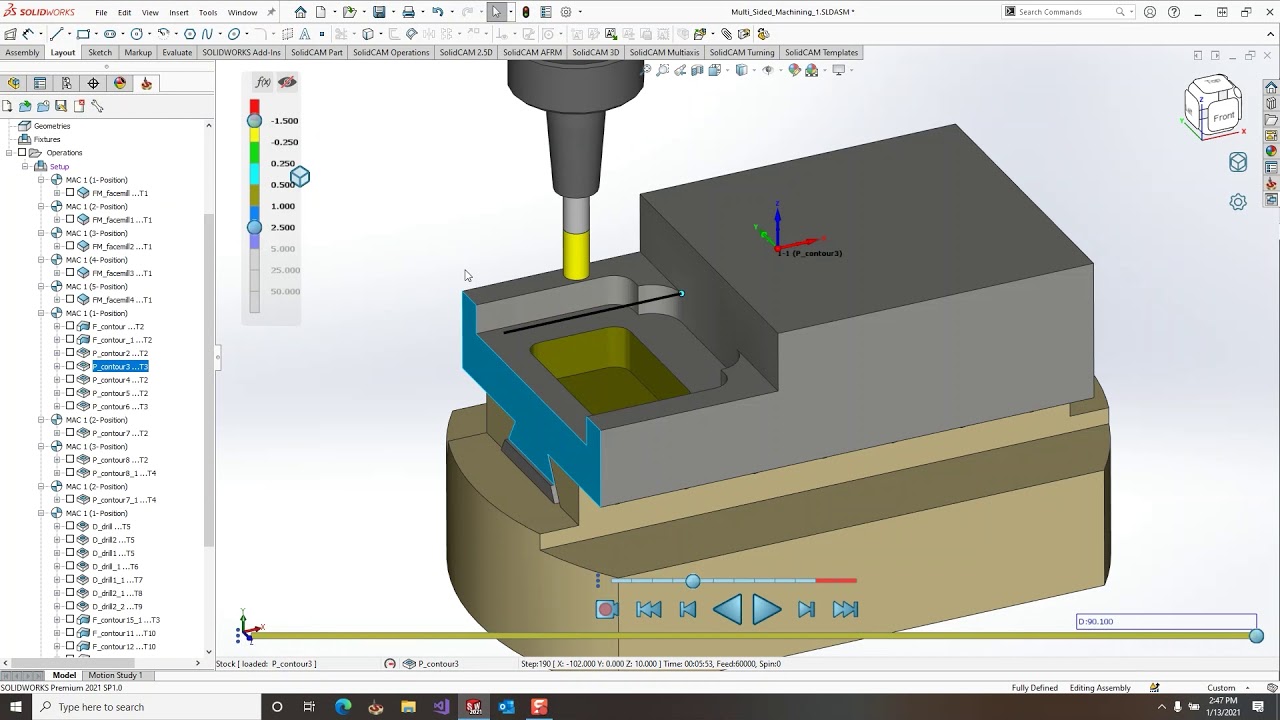Switch to the SolidCAM 2.5D tab
Viewport: 1280px width, 720px height.
click(466, 52)
